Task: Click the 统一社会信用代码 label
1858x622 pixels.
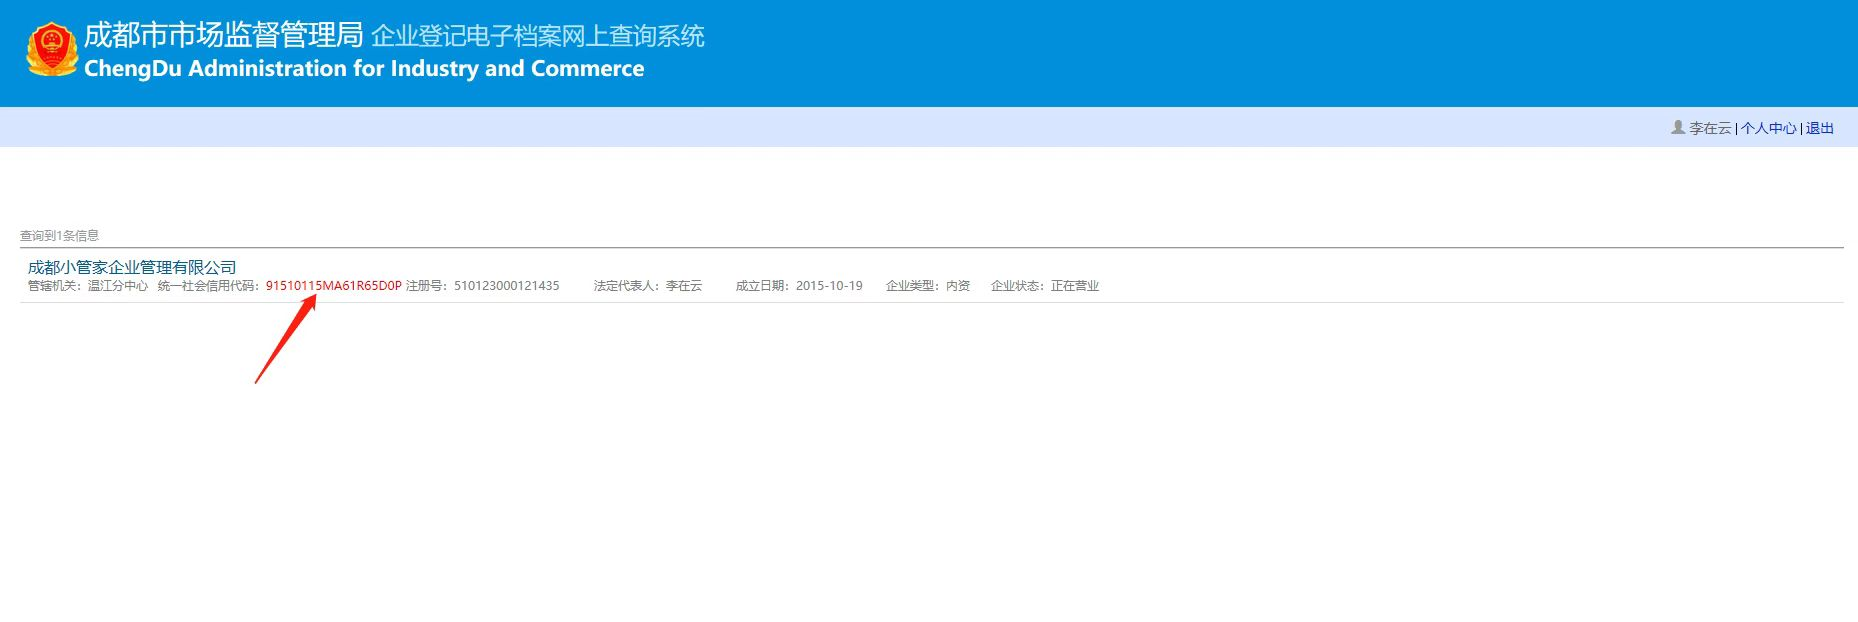Action: click(x=208, y=286)
